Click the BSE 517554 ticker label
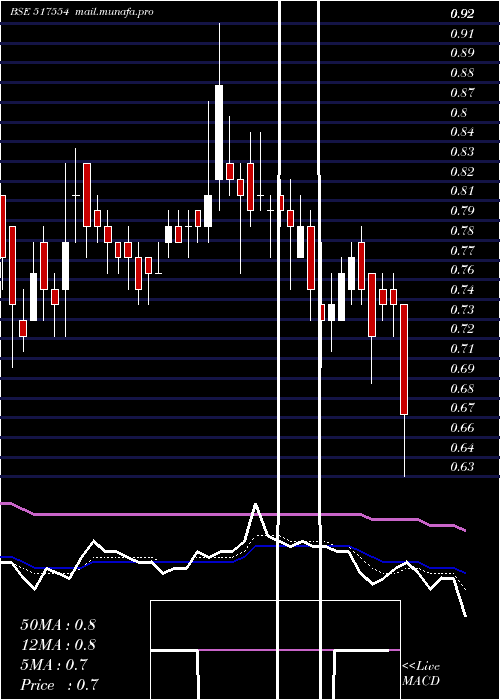The image size is (500, 700). pos(39,12)
